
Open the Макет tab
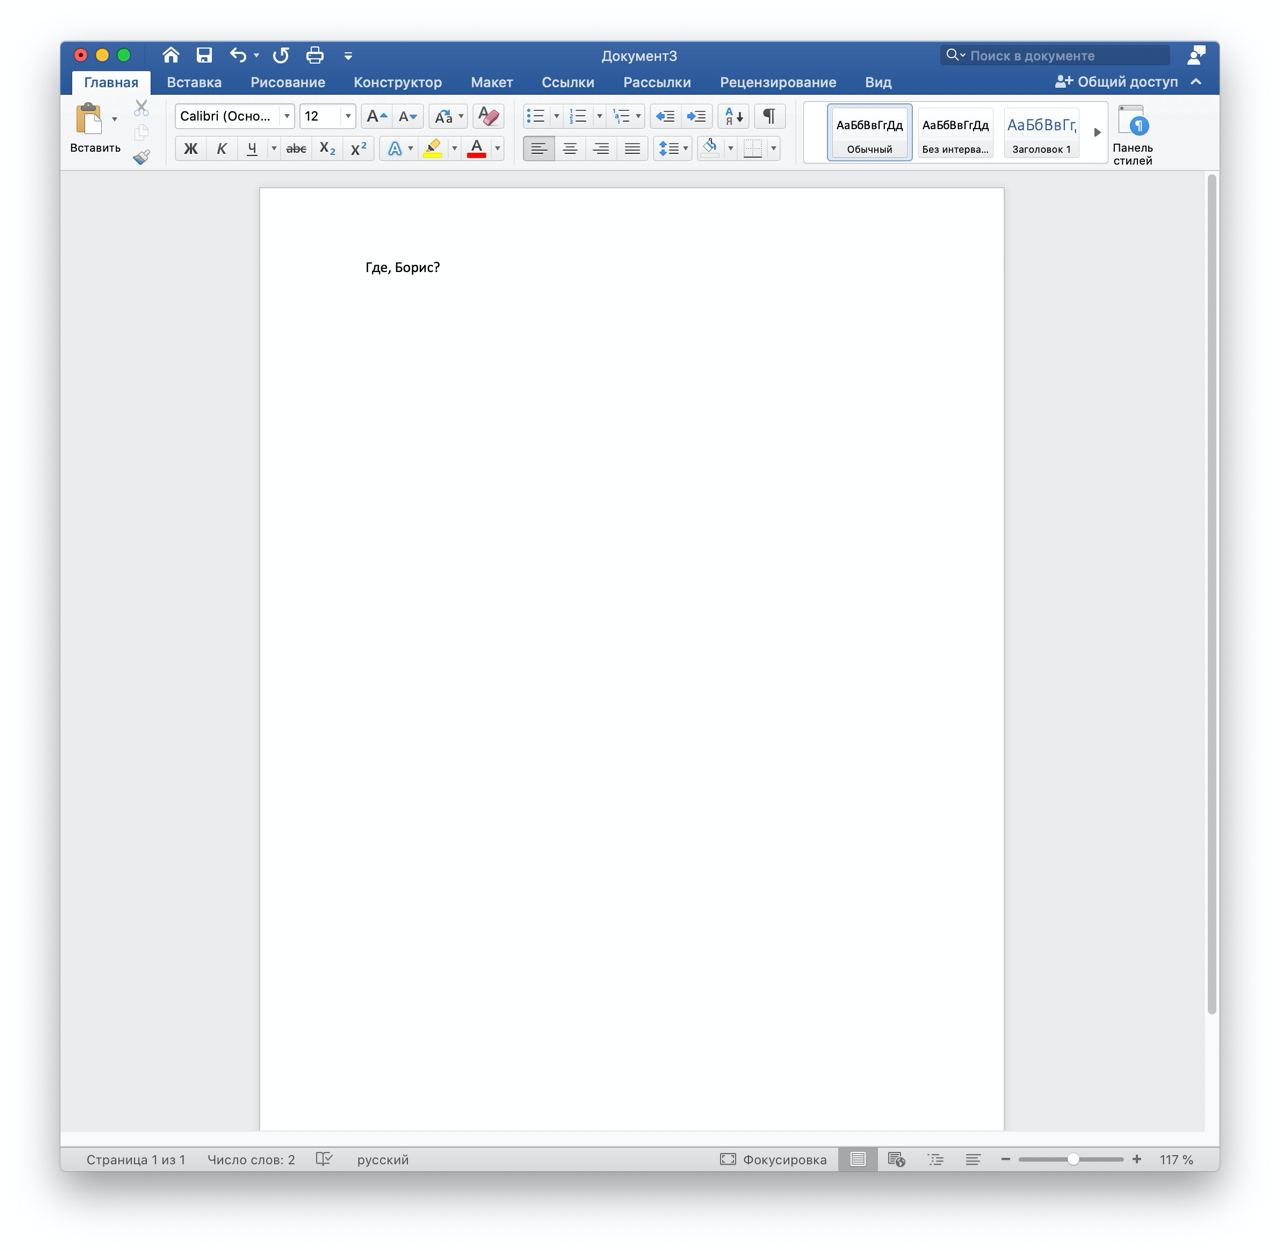click(x=492, y=82)
